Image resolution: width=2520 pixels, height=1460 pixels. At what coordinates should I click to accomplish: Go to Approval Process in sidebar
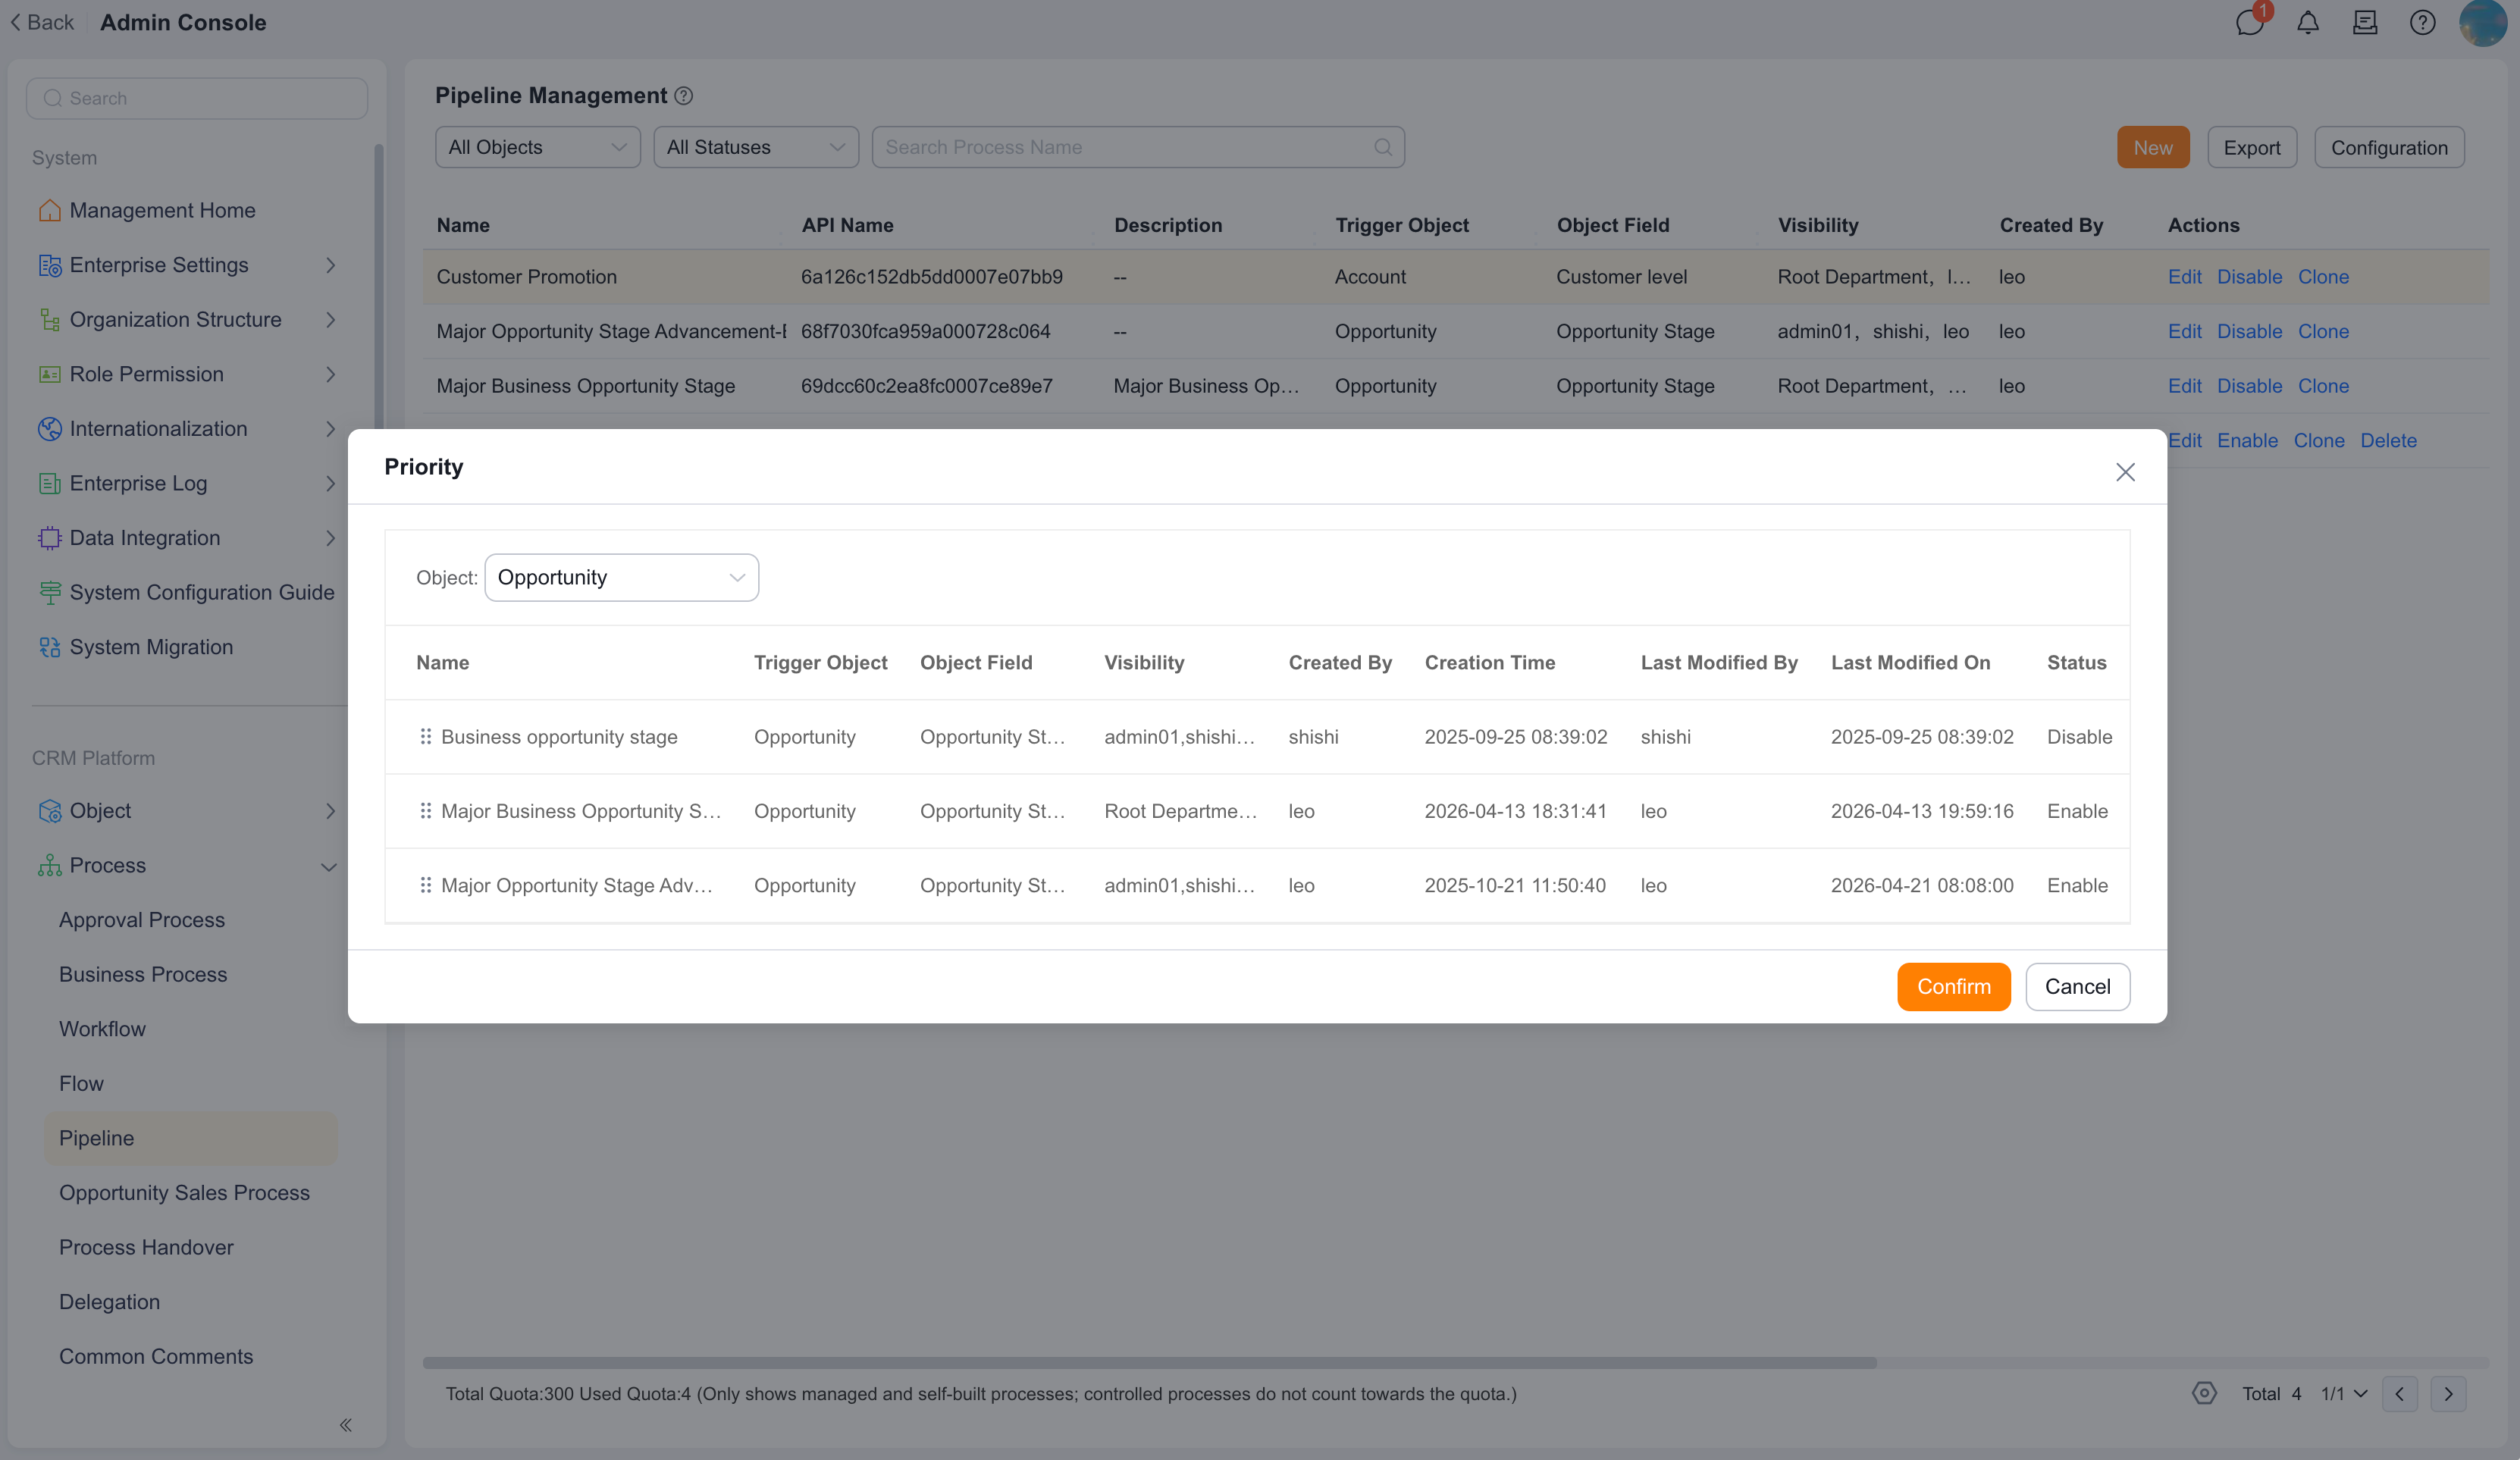[x=142, y=919]
